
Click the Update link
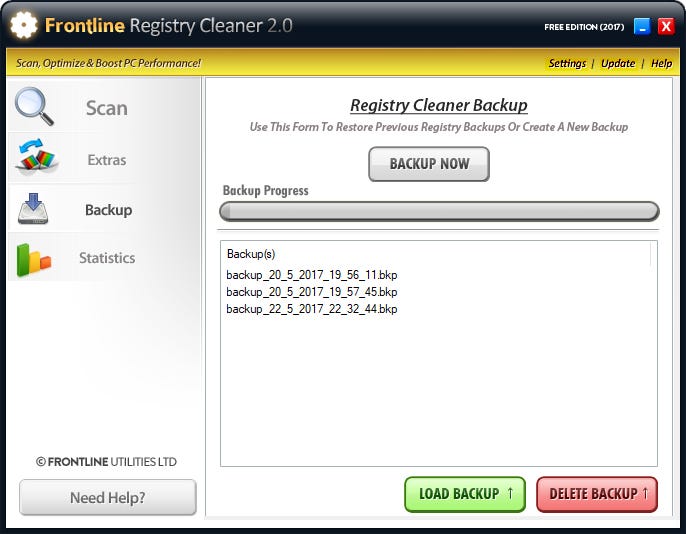click(x=618, y=63)
